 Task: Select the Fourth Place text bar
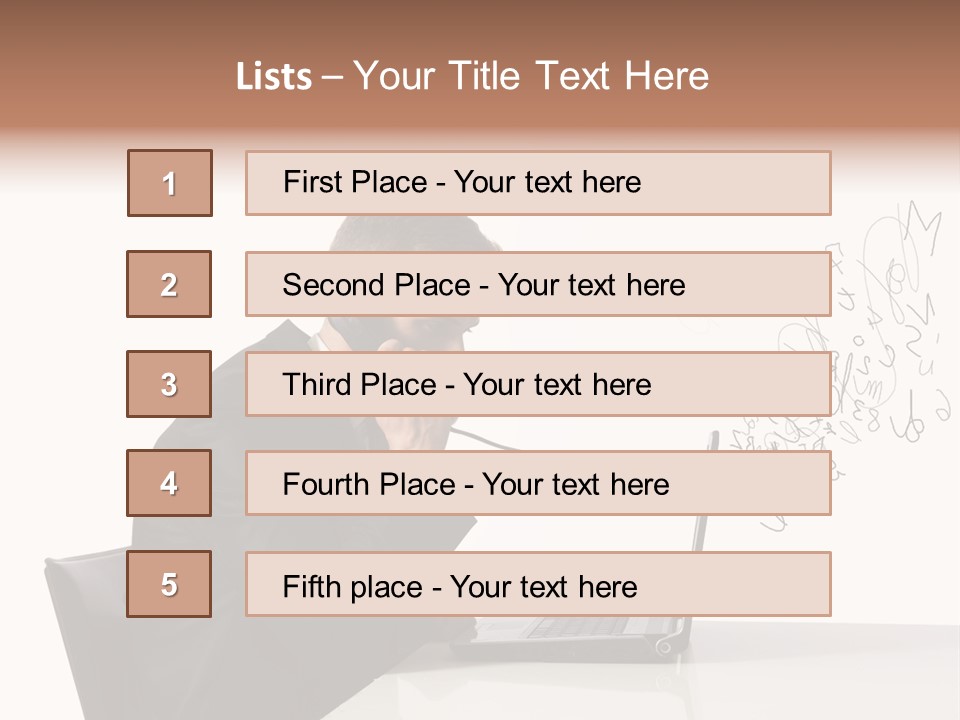[538, 484]
